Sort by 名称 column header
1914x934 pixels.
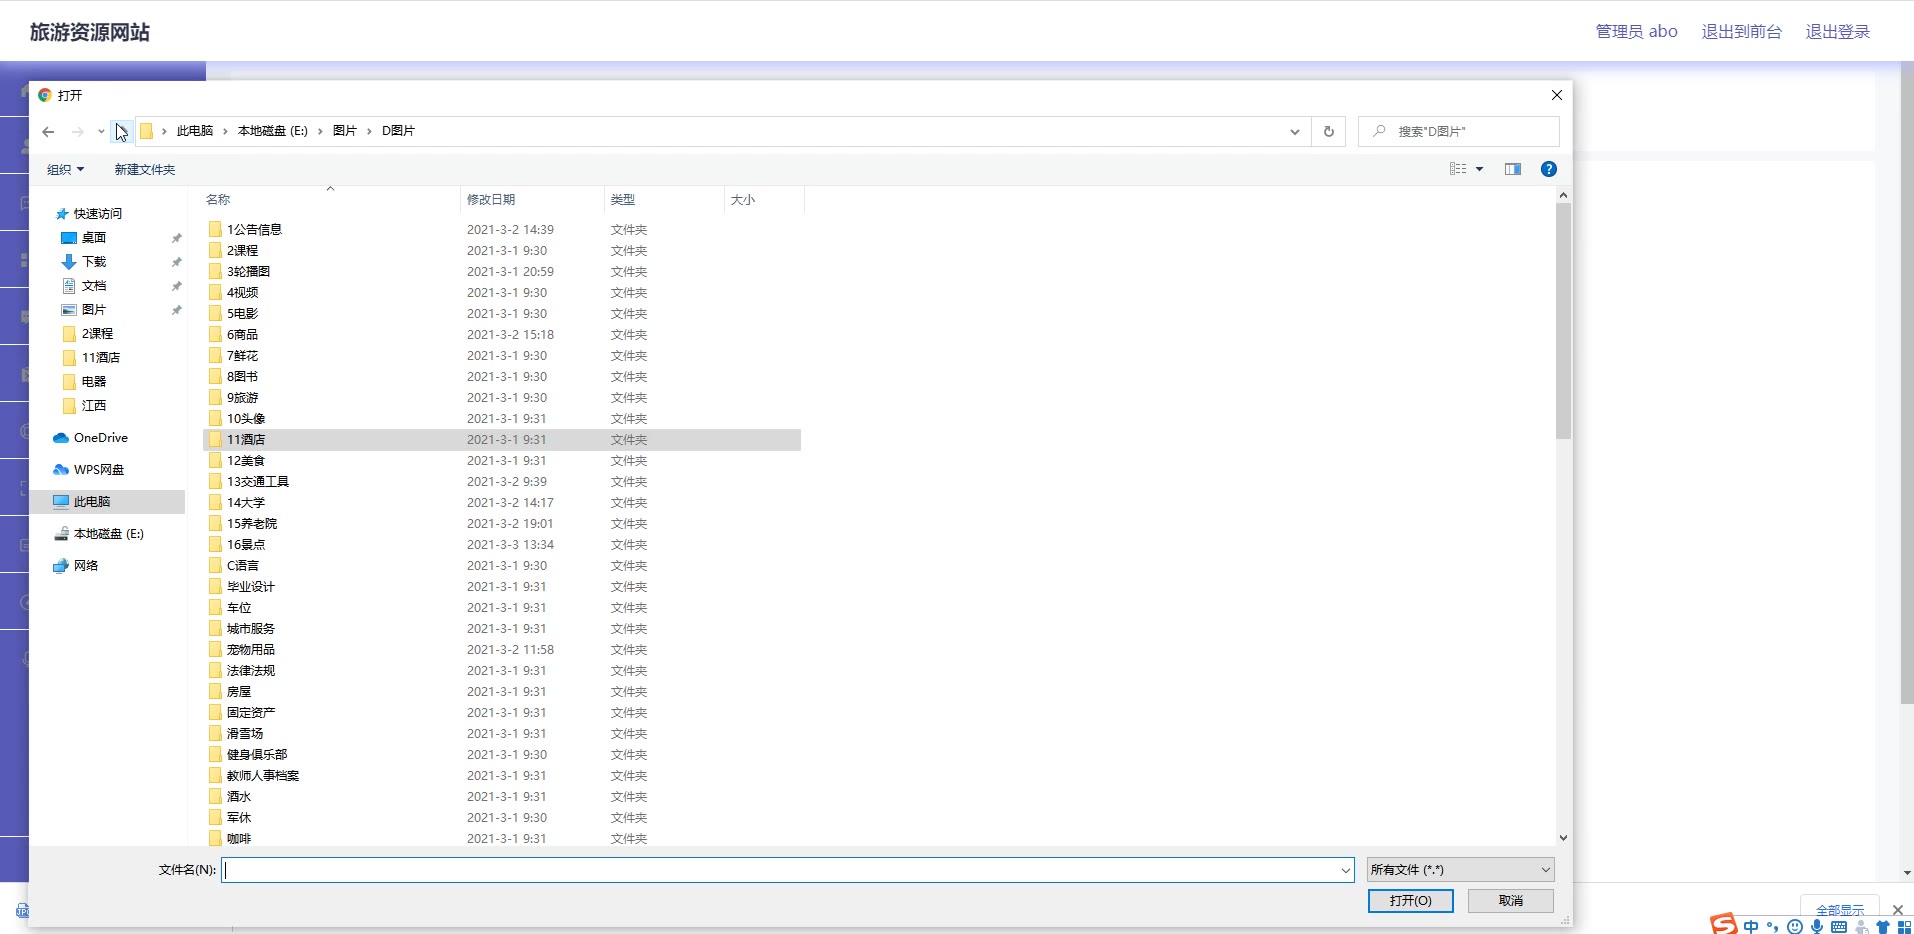tap(218, 200)
